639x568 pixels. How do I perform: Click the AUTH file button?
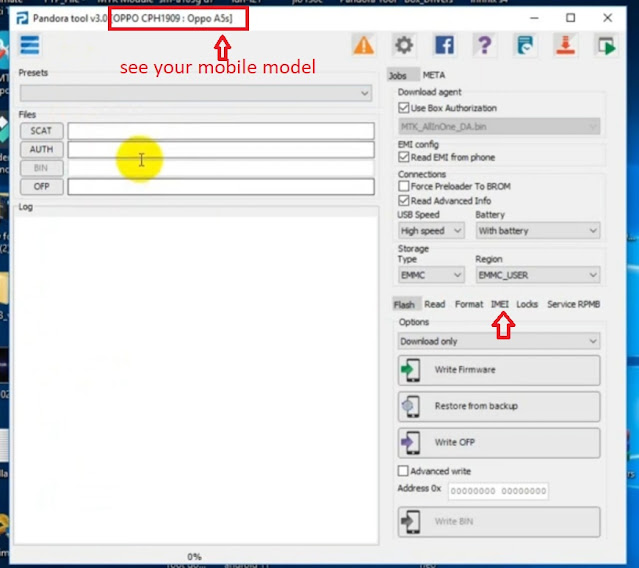(x=42, y=150)
